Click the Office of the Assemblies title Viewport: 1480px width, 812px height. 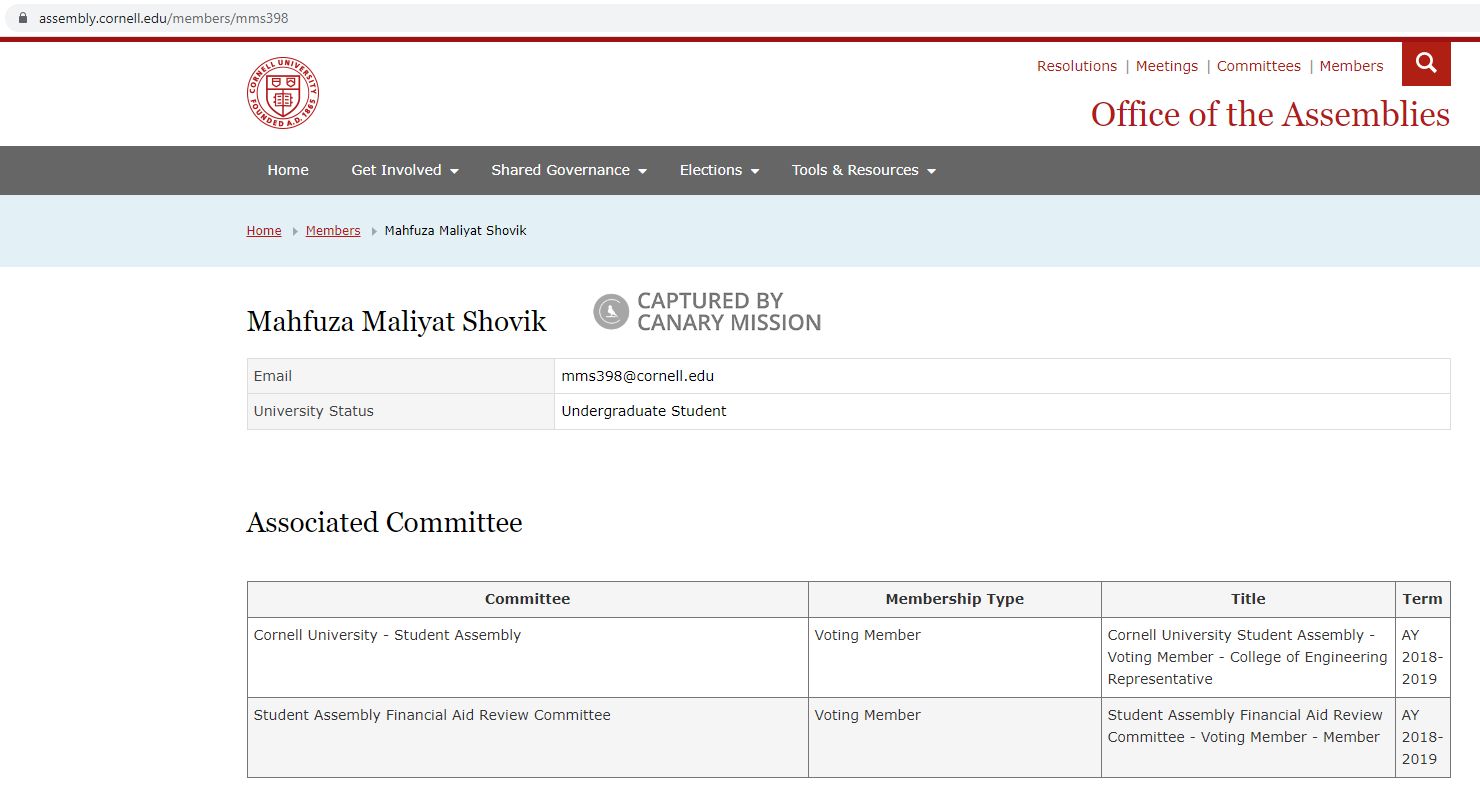pyautogui.click(x=1270, y=114)
